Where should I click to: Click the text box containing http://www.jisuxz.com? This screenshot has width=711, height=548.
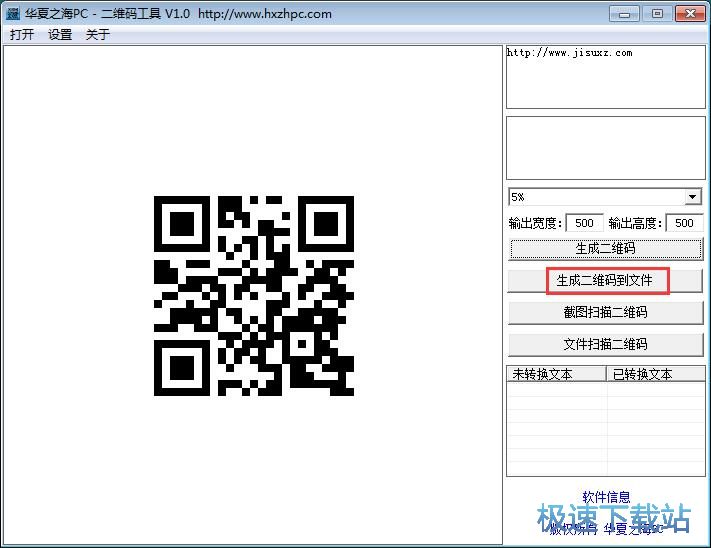(605, 77)
